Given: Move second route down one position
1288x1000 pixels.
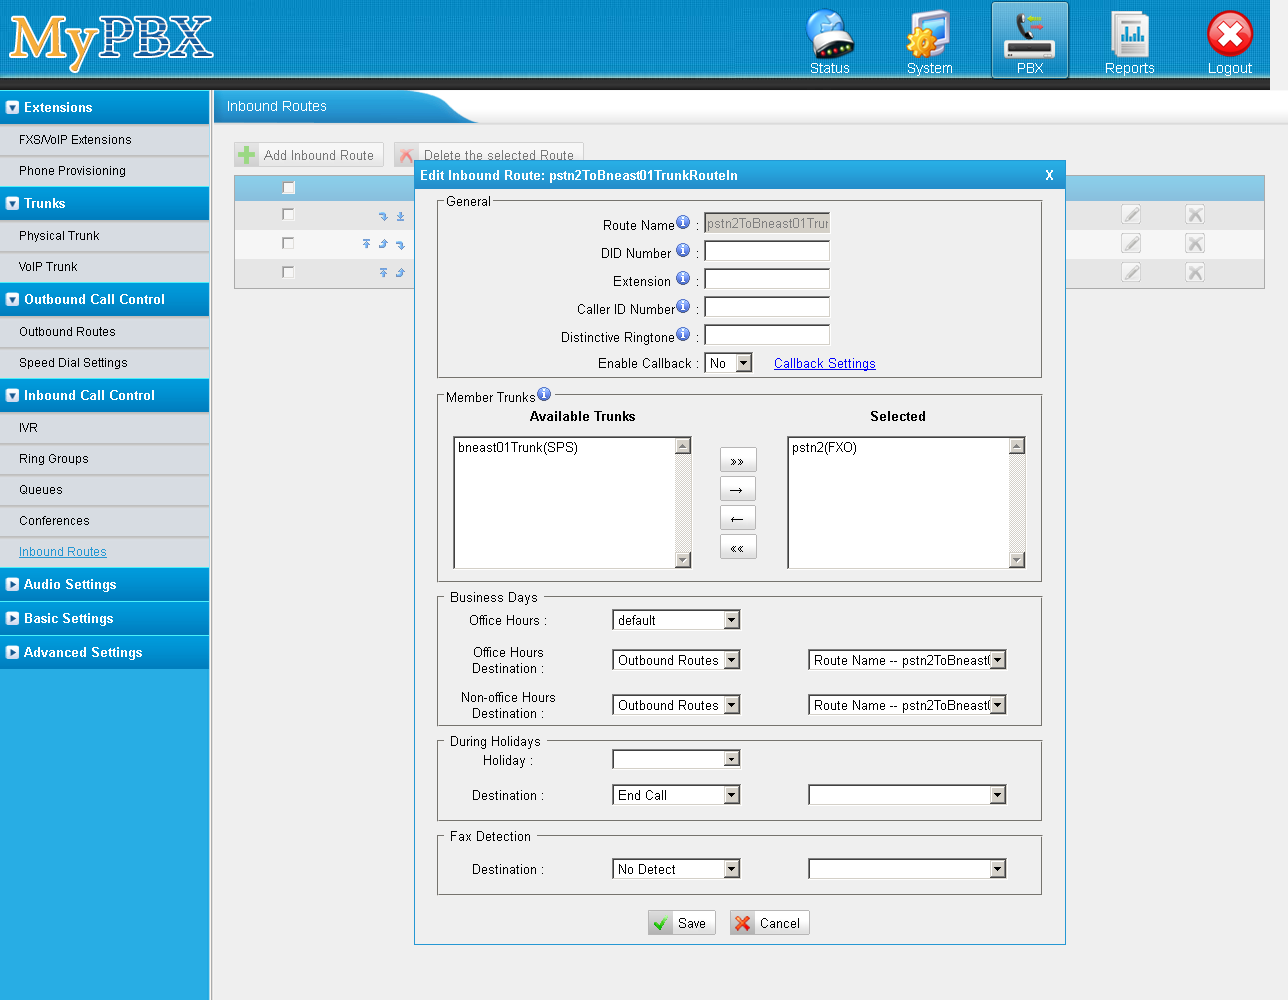Looking at the screenshot, I should point(400,244).
